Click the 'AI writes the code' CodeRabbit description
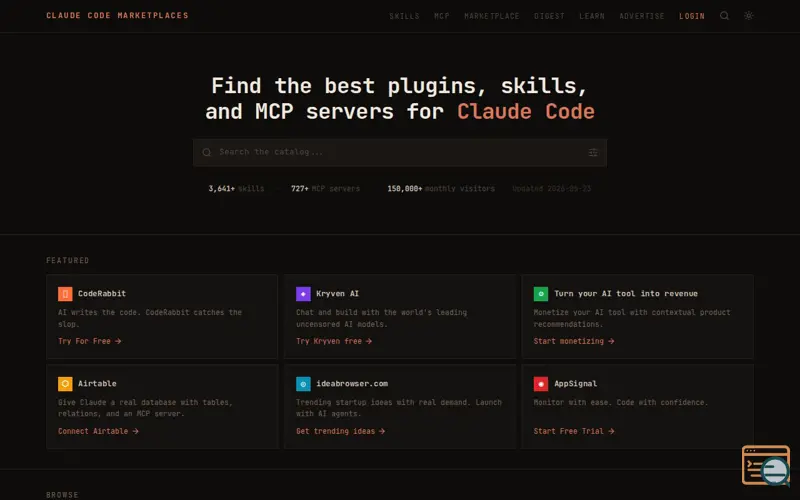 [x=150, y=318]
